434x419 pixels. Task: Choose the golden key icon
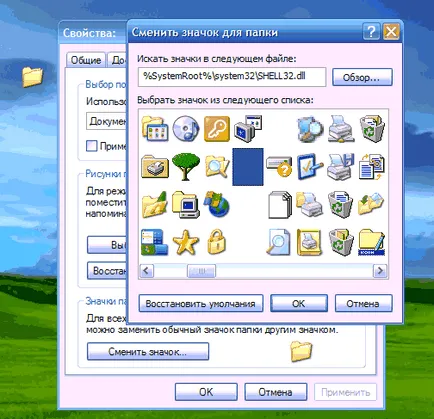(217, 129)
